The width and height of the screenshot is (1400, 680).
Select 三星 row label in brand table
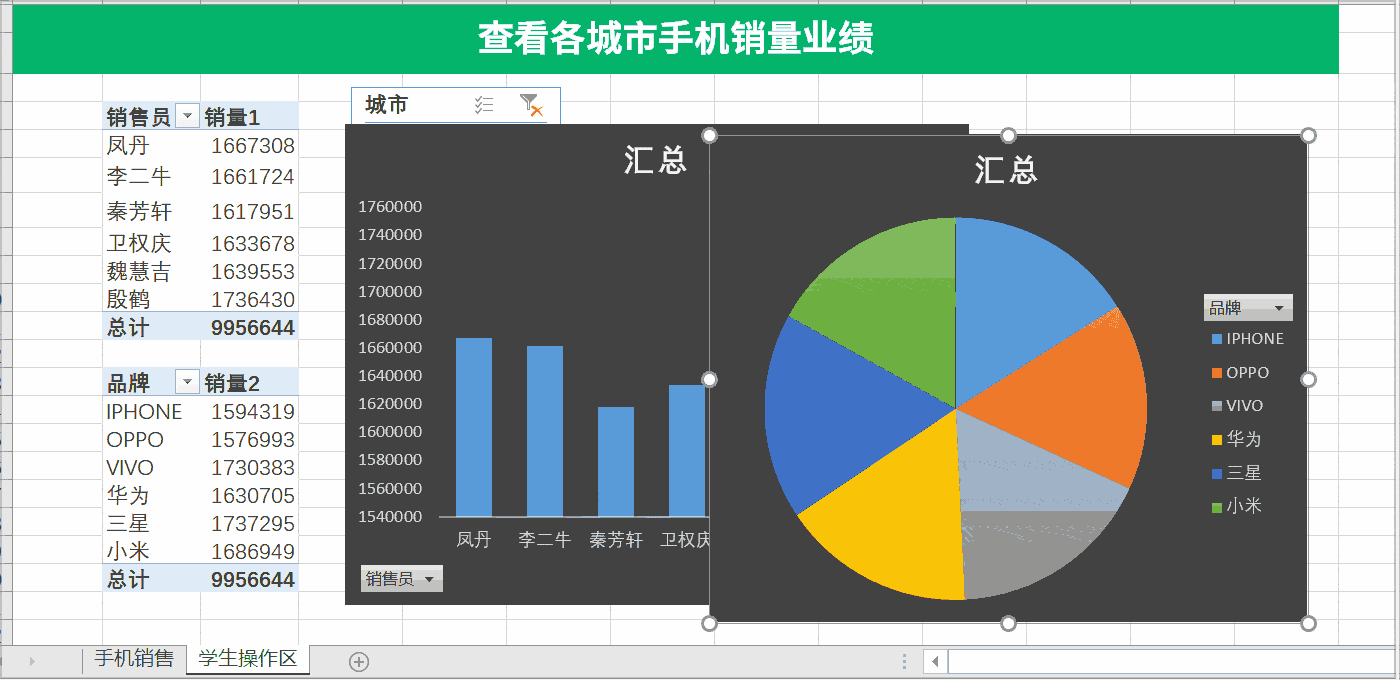click(x=152, y=523)
